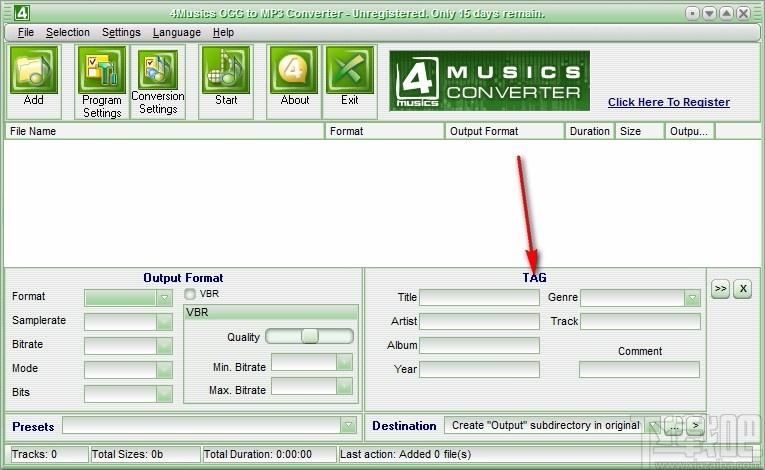Click 'Last action: Added 0 file(s)' status

coord(405,454)
